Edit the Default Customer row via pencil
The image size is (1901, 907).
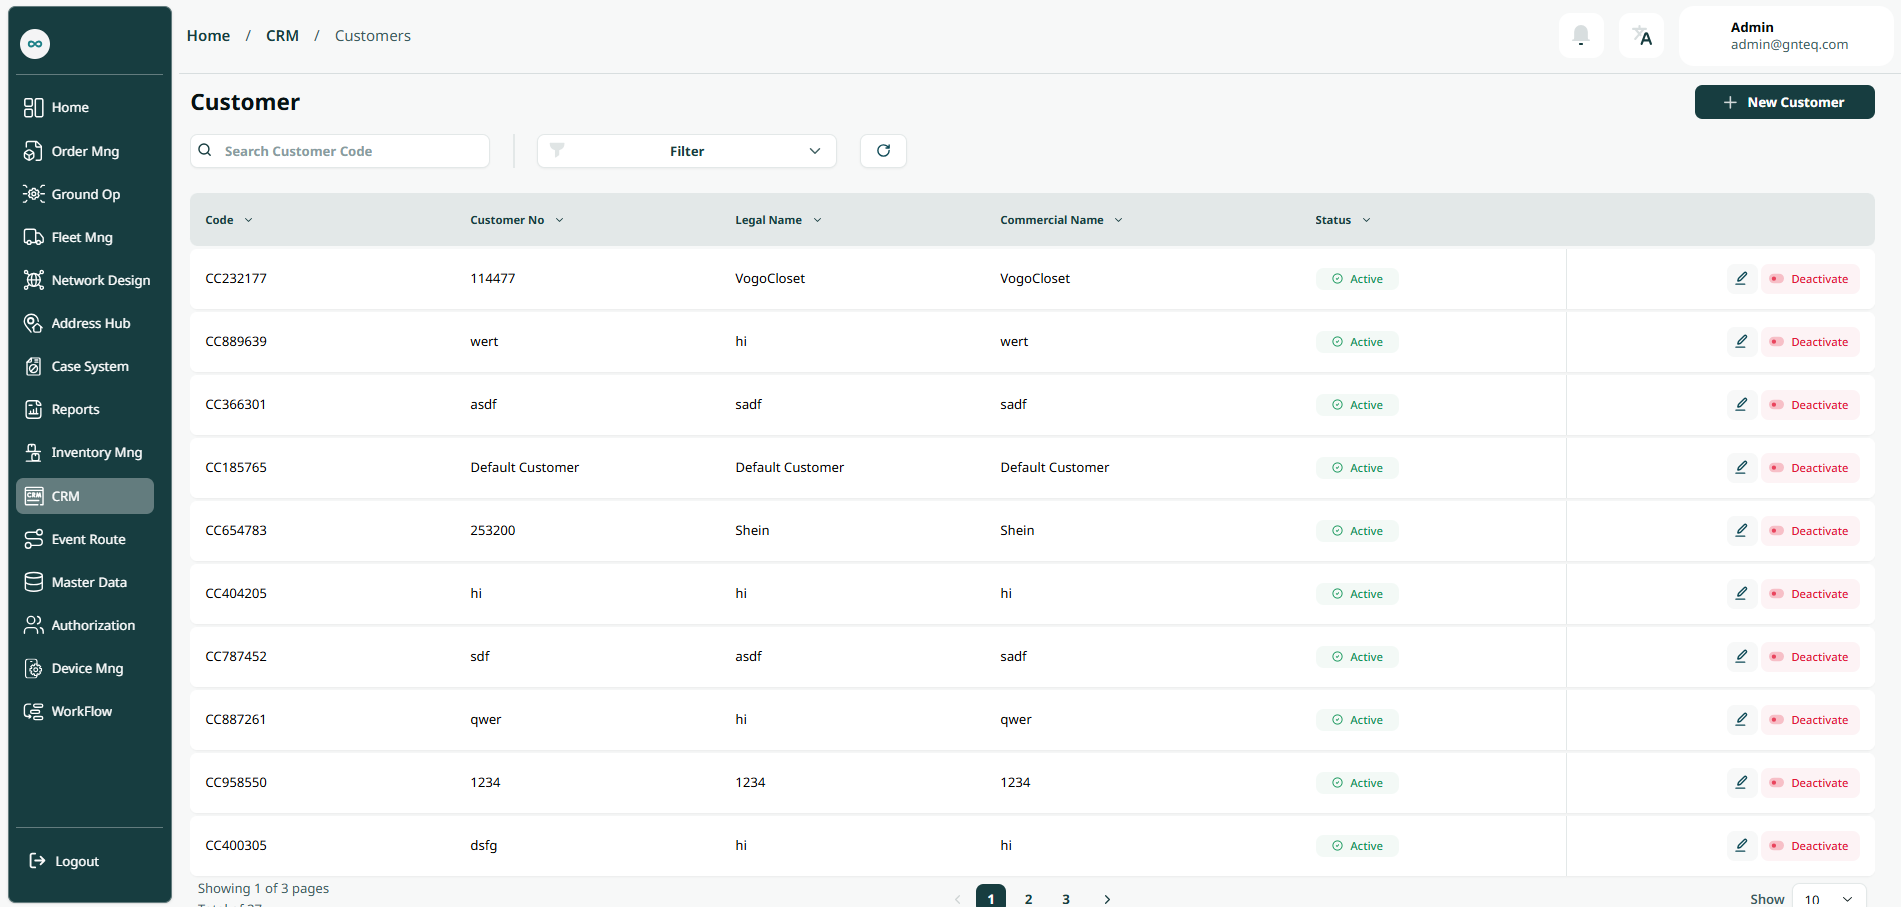click(x=1741, y=468)
